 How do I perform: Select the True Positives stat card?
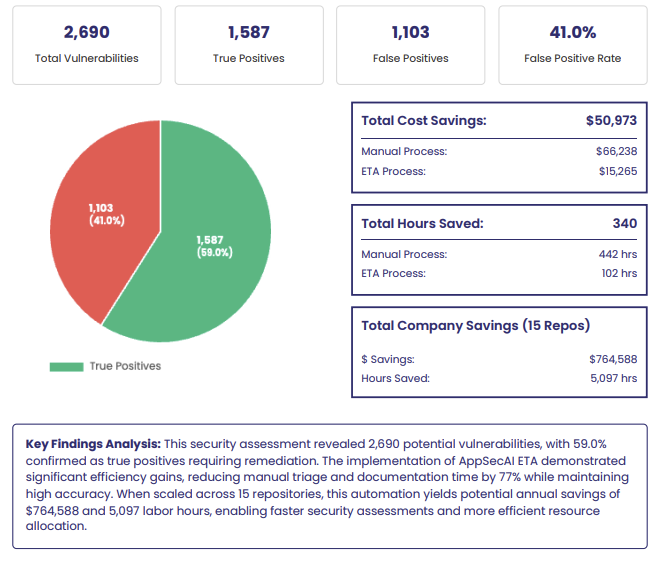pyautogui.click(x=248, y=44)
